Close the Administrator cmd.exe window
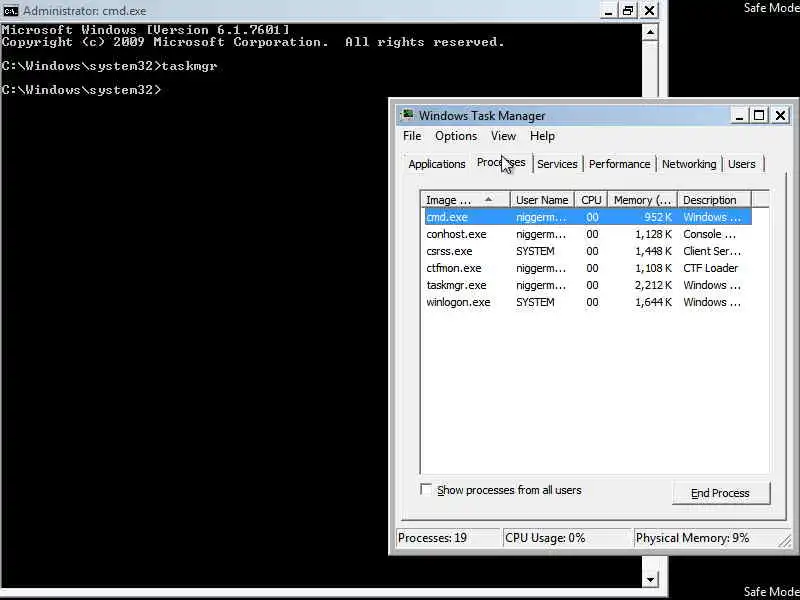The width and height of the screenshot is (800, 600). [649, 11]
